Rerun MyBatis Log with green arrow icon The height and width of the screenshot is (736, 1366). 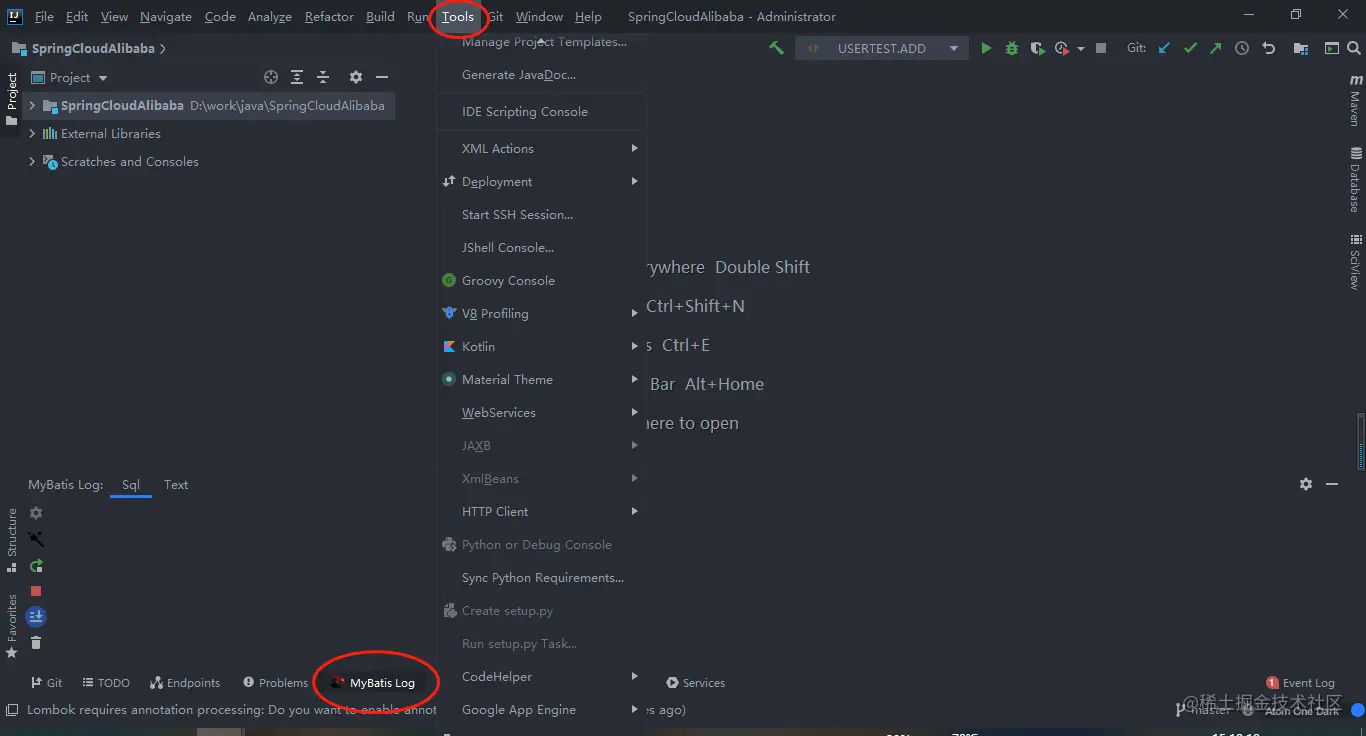pyautogui.click(x=36, y=565)
